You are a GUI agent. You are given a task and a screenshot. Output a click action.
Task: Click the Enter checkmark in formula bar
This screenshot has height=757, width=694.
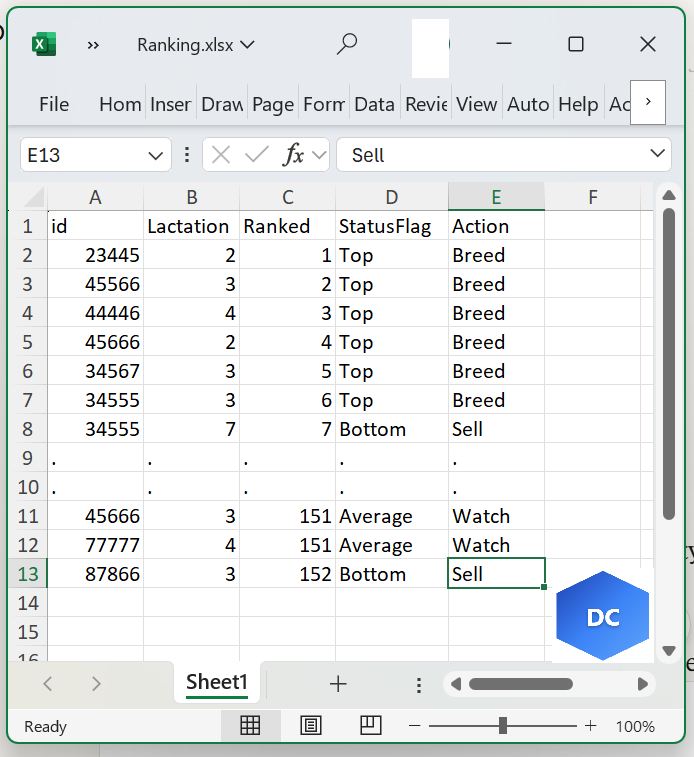pyautogui.click(x=257, y=155)
